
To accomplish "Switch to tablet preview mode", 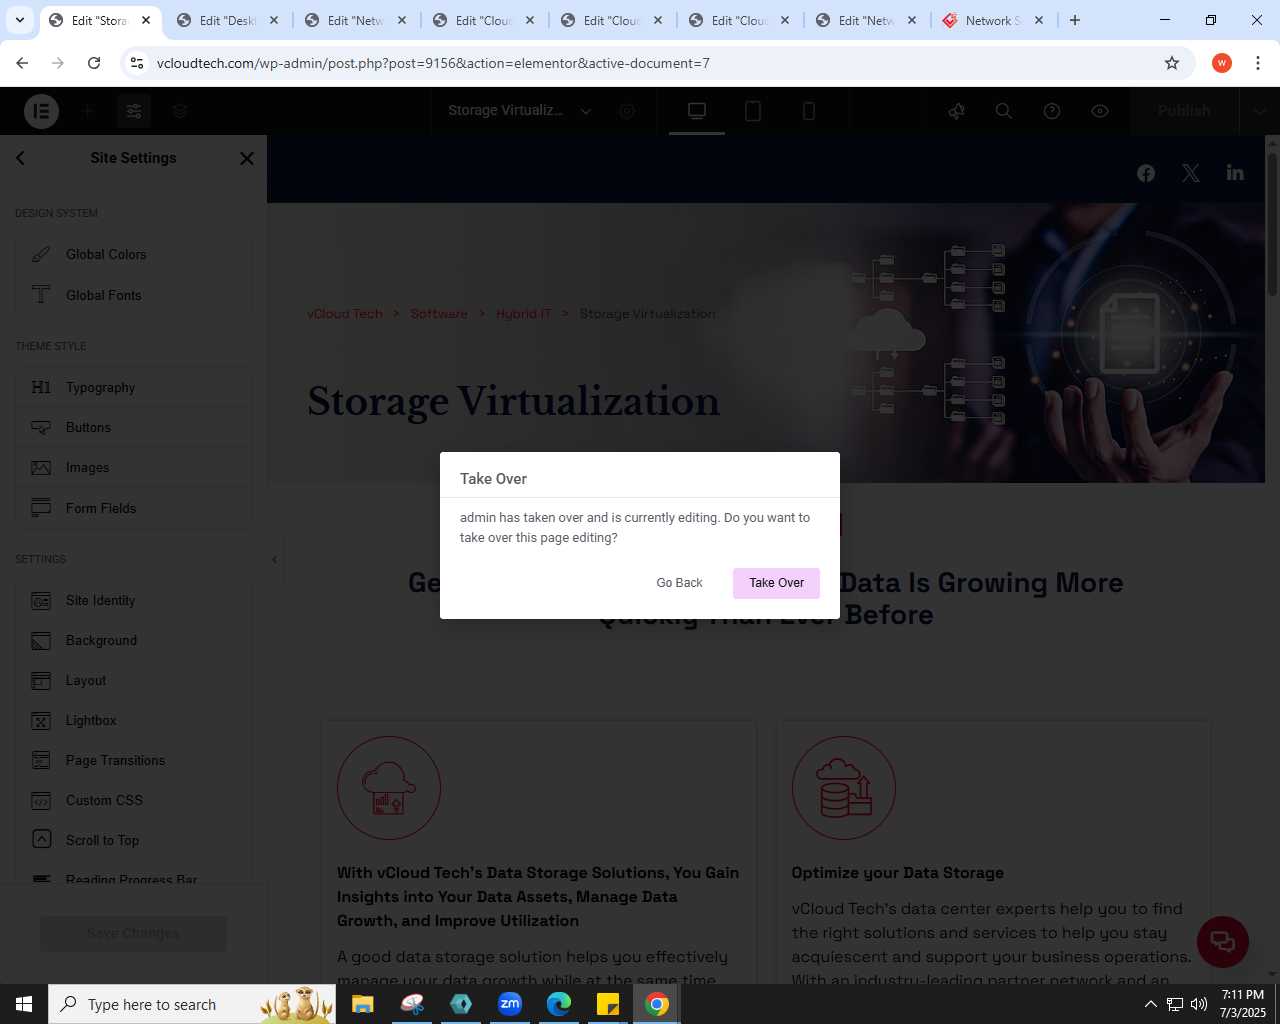I will 753,111.
